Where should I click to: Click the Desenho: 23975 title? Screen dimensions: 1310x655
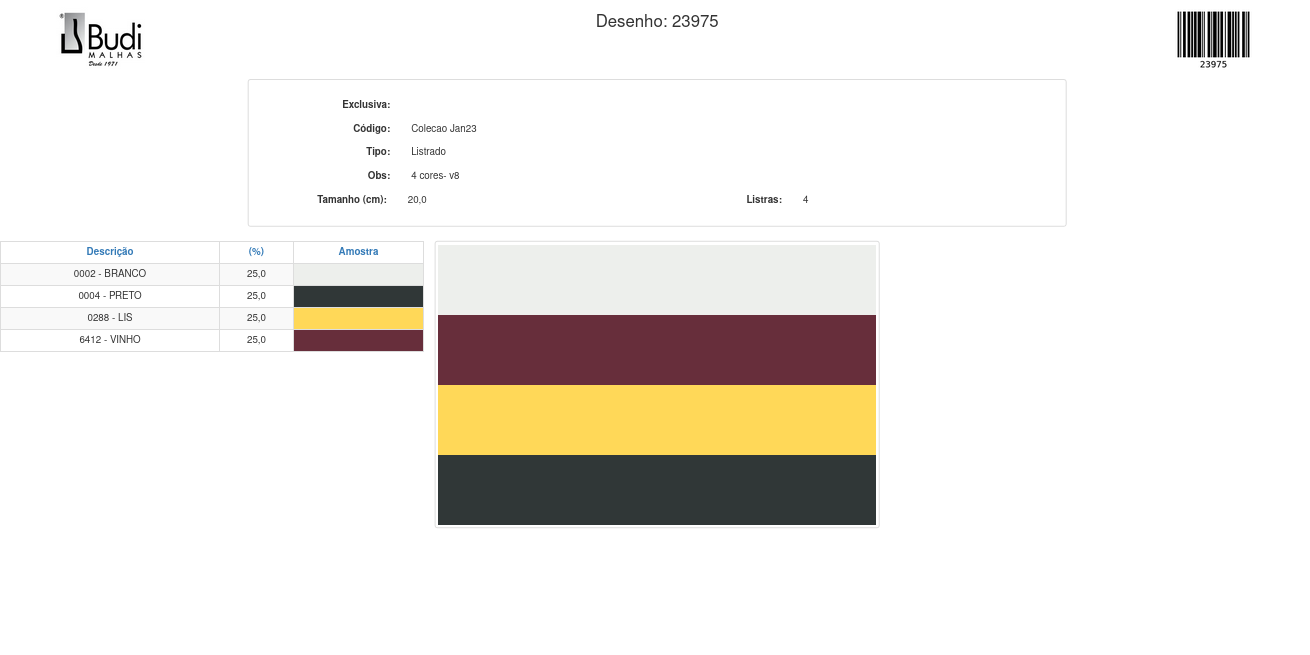(x=656, y=21)
